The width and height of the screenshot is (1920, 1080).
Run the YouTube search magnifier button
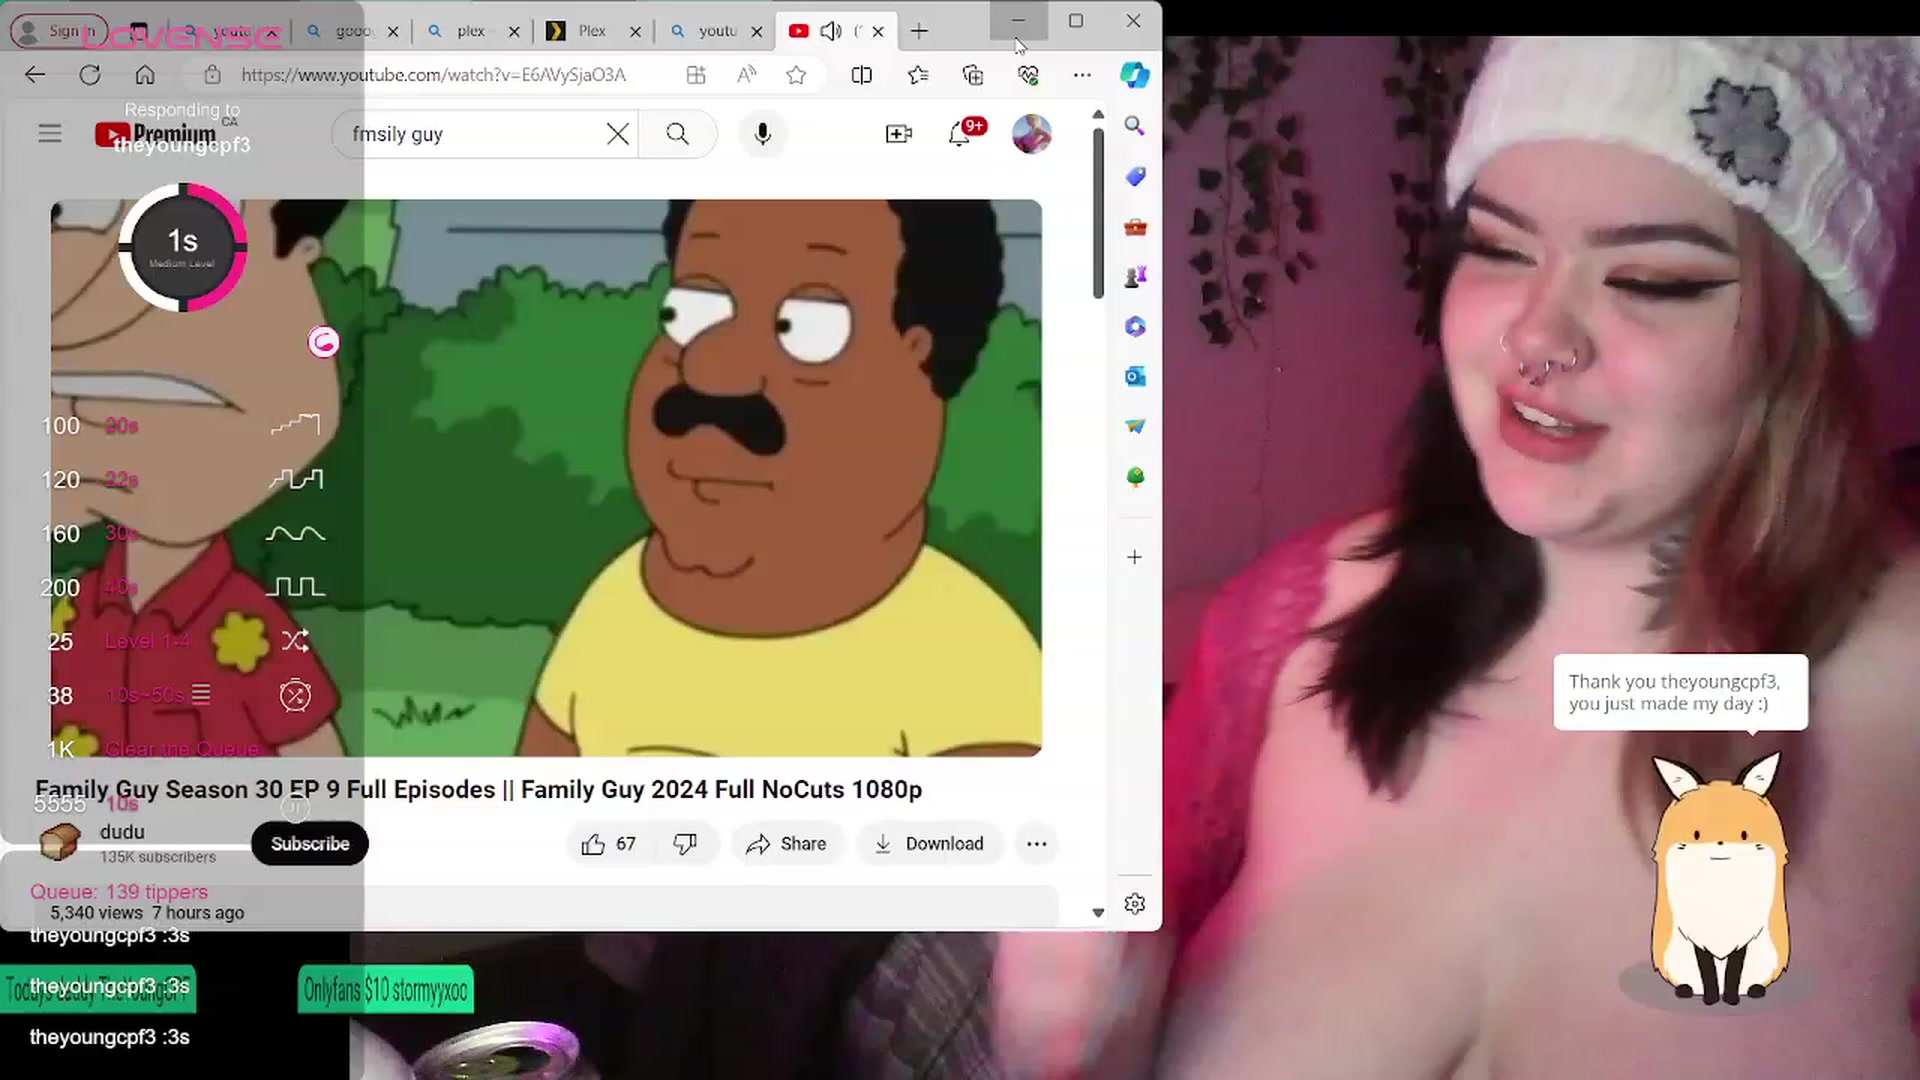click(x=678, y=134)
